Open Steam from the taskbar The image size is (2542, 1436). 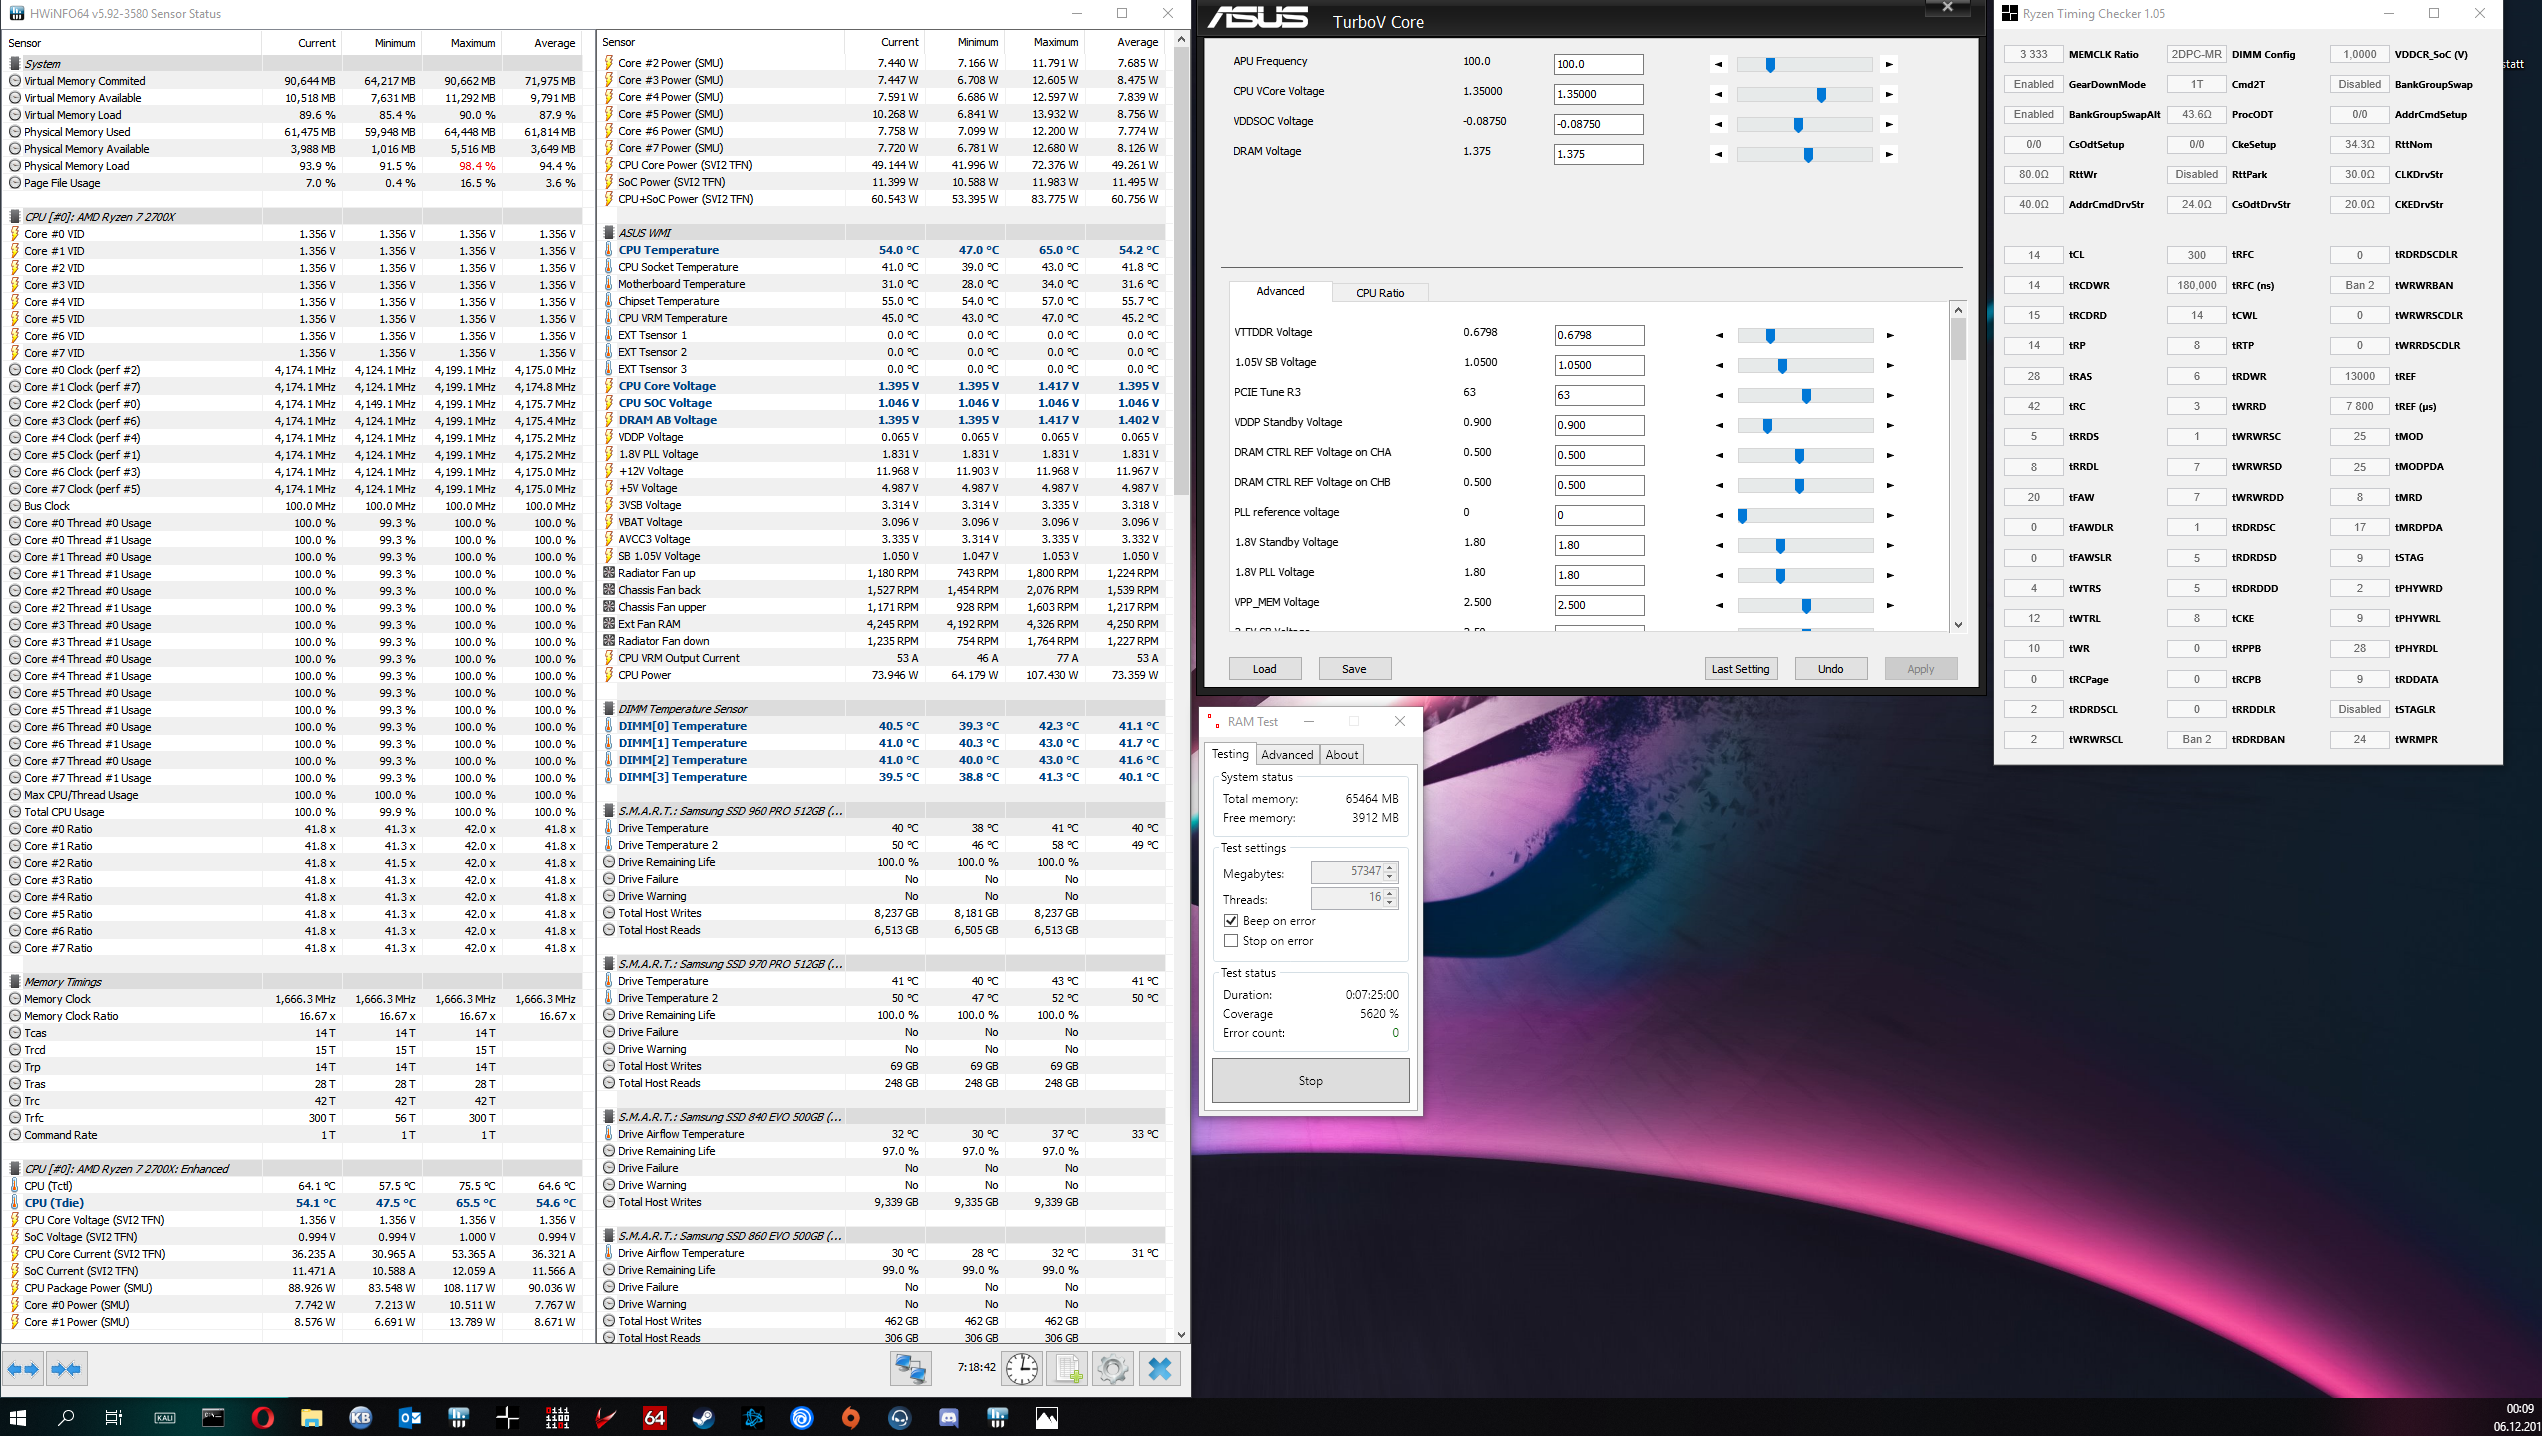click(x=703, y=1418)
